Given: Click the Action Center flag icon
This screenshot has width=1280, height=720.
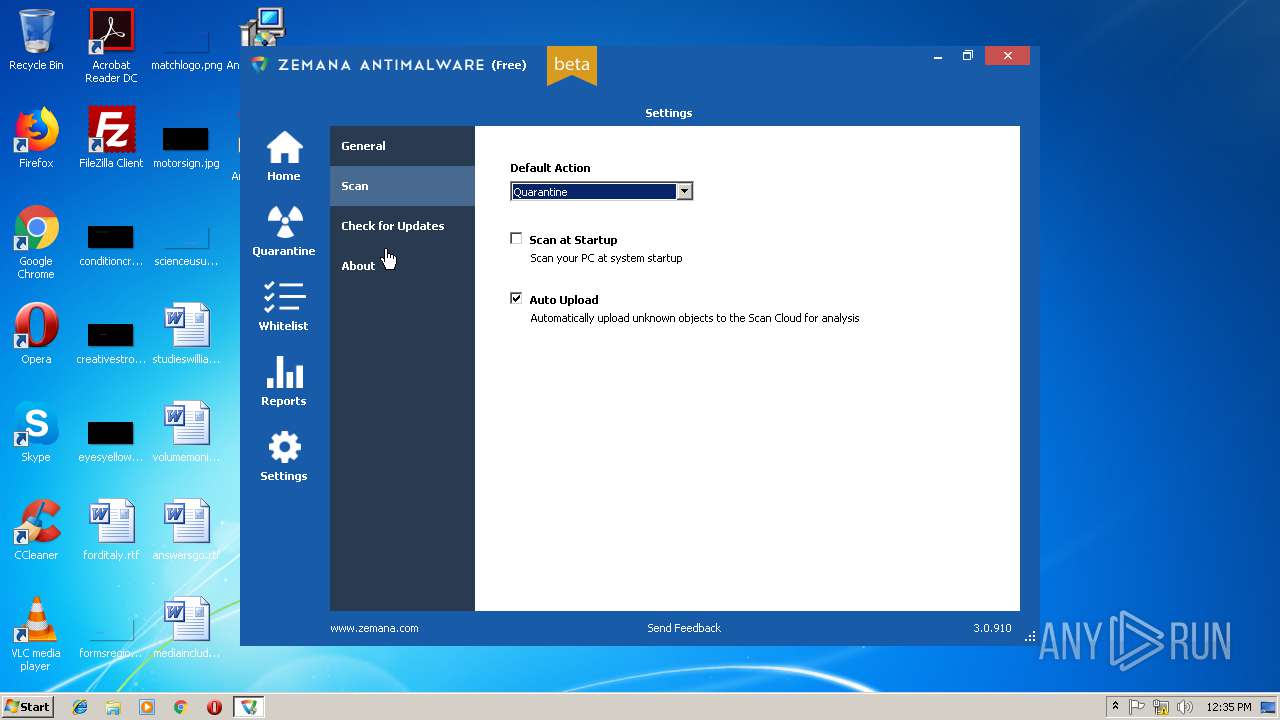Looking at the screenshot, I should coord(1137,707).
